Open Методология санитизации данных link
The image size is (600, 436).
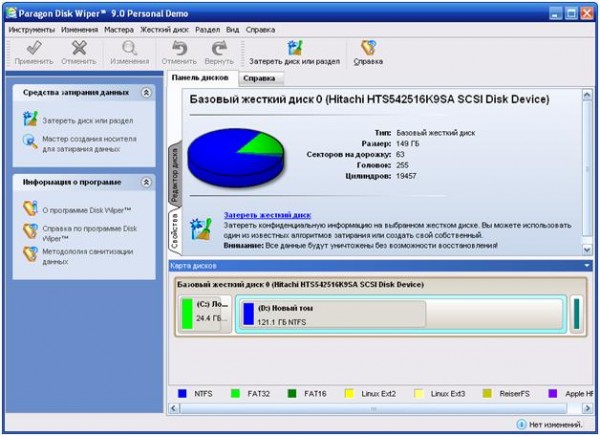pyautogui.click(x=88, y=256)
